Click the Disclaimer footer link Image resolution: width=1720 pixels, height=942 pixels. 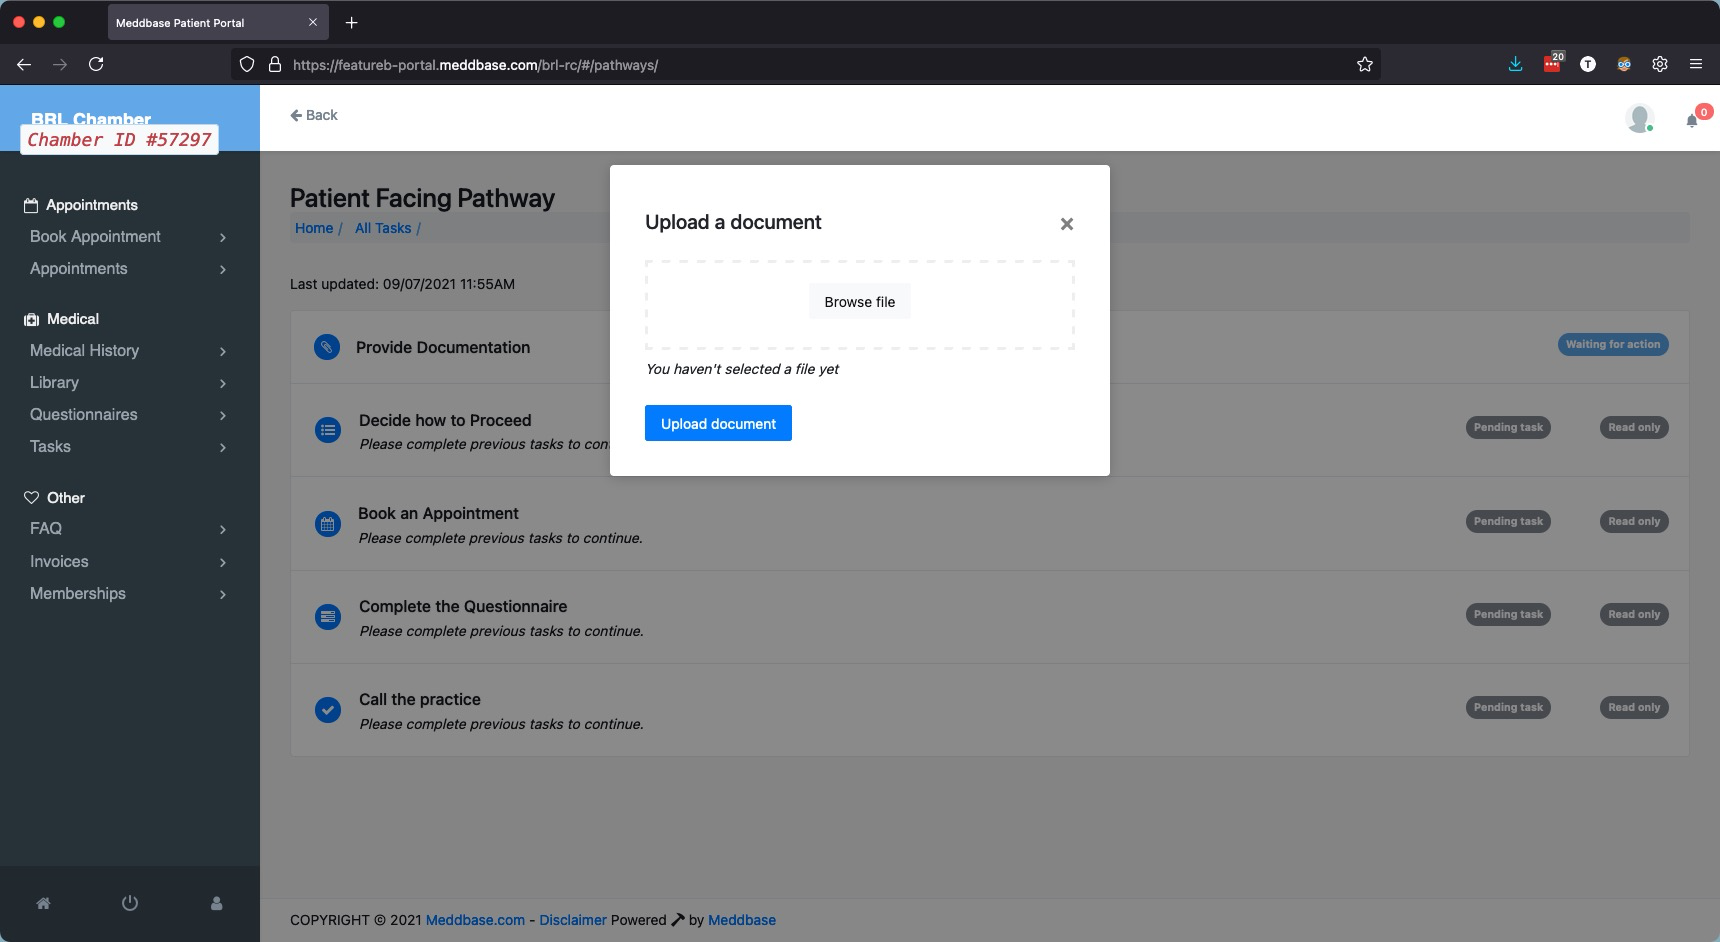click(x=572, y=920)
